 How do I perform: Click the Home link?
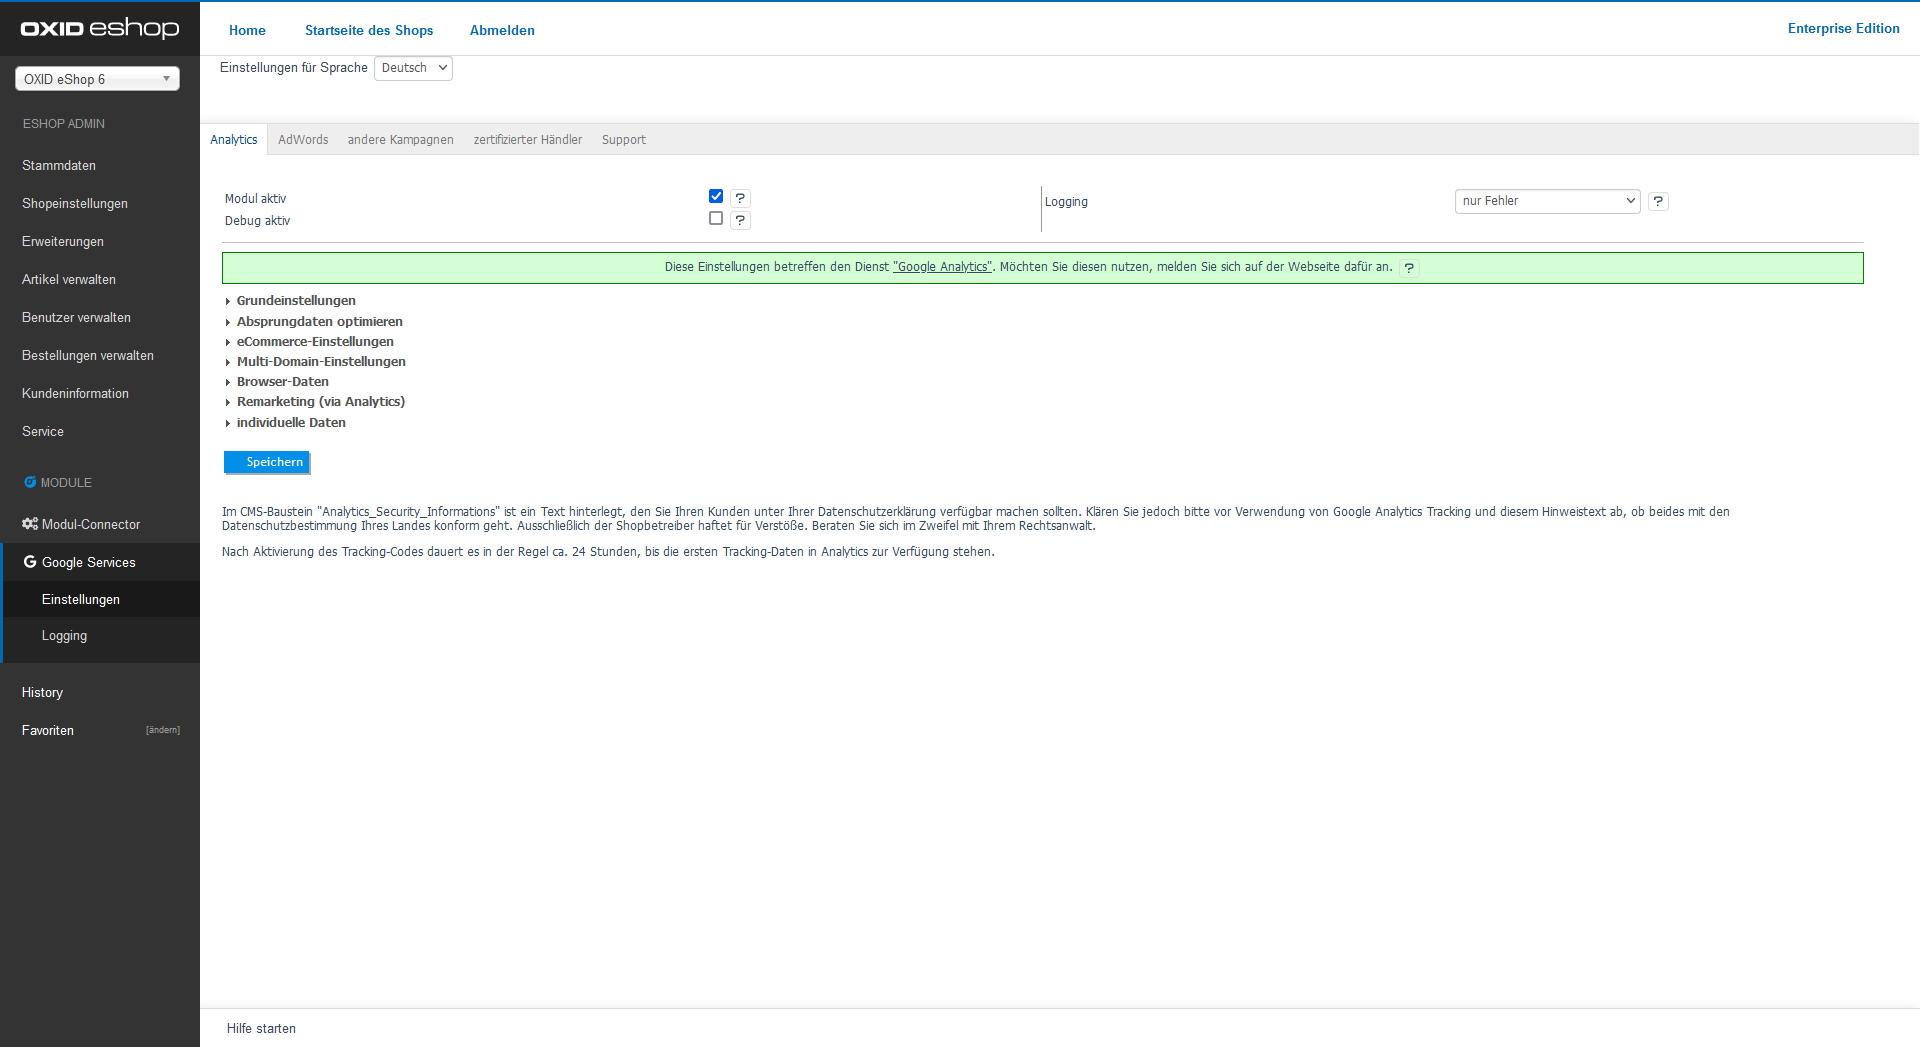point(247,30)
